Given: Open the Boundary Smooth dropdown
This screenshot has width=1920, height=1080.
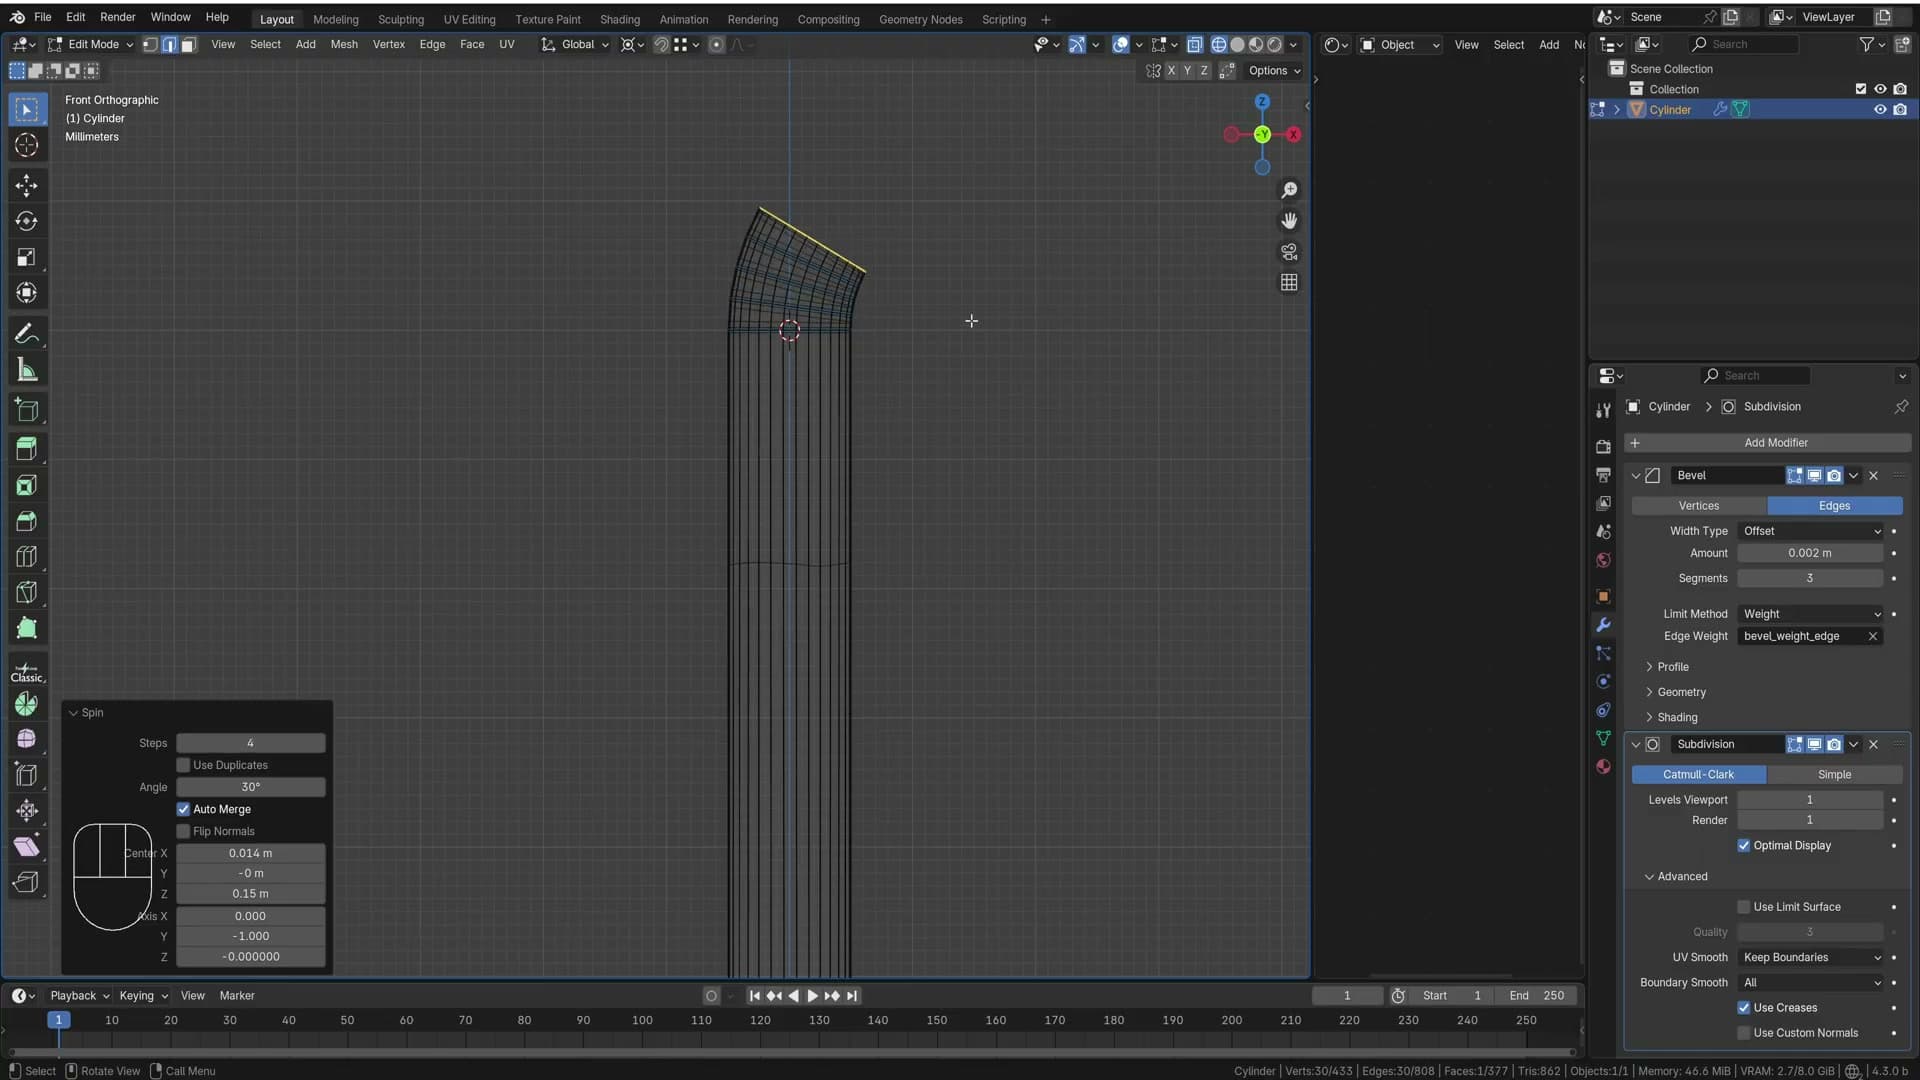Looking at the screenshot, I should tap(1811, 983).
